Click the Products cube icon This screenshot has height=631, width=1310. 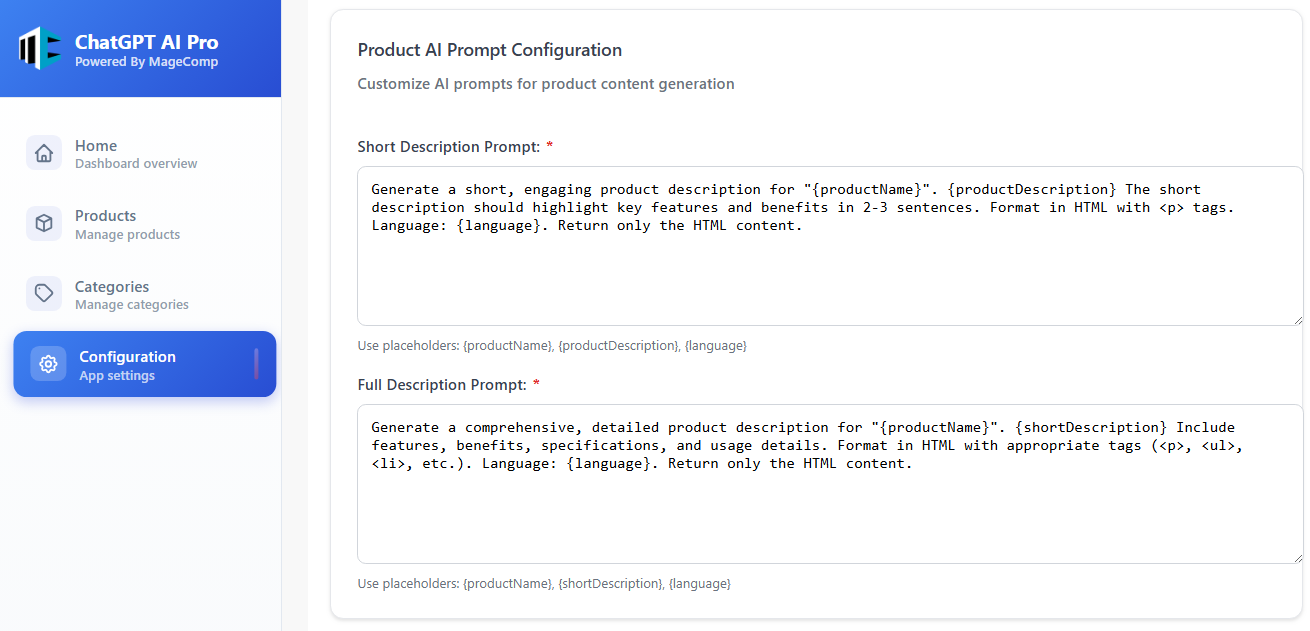coord(44,224)
